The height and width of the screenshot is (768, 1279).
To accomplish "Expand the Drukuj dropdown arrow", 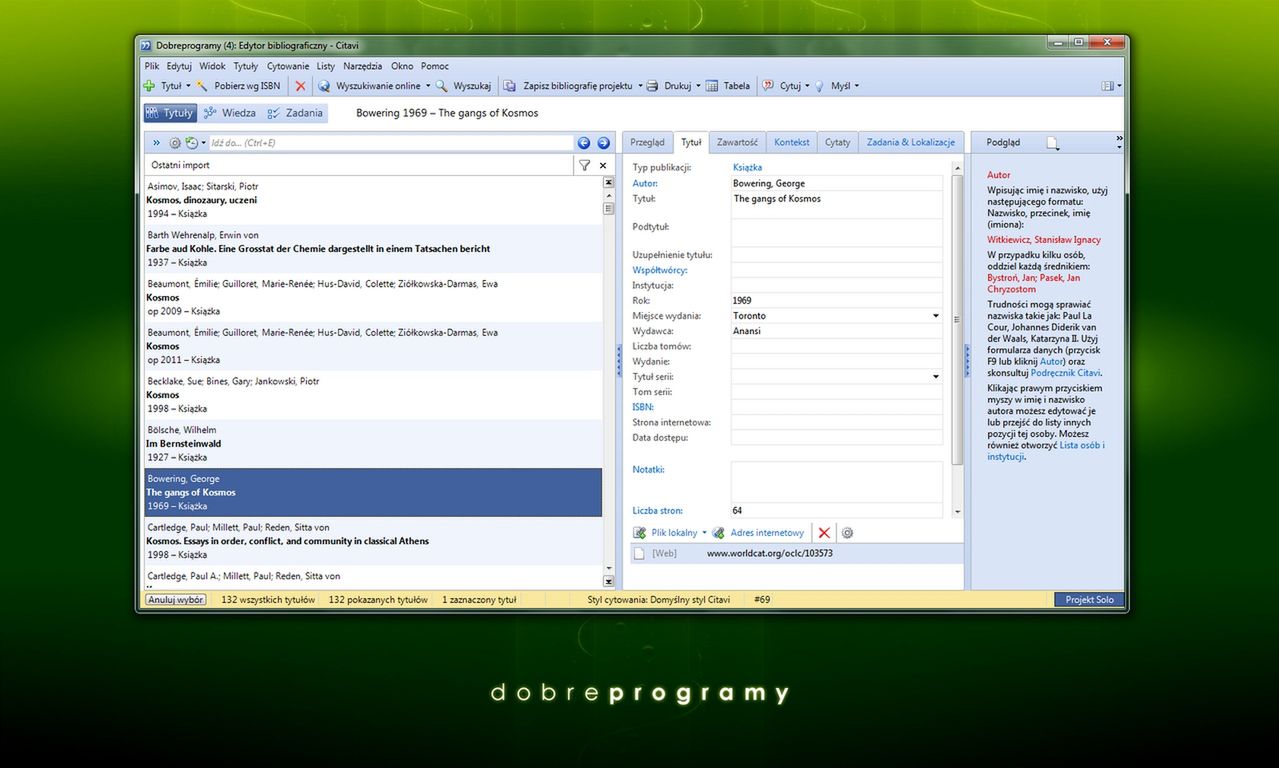I will [698, 86].
